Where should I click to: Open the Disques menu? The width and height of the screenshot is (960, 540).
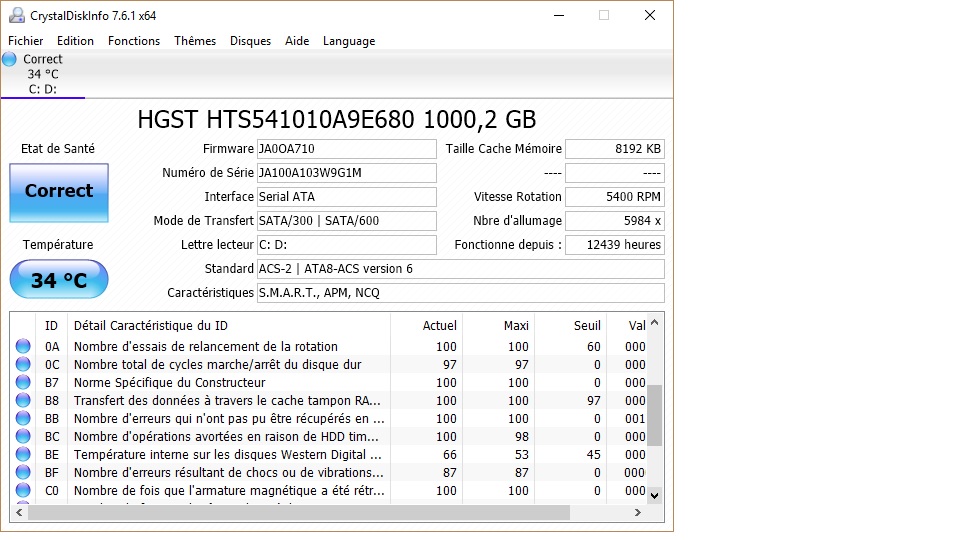250,41
